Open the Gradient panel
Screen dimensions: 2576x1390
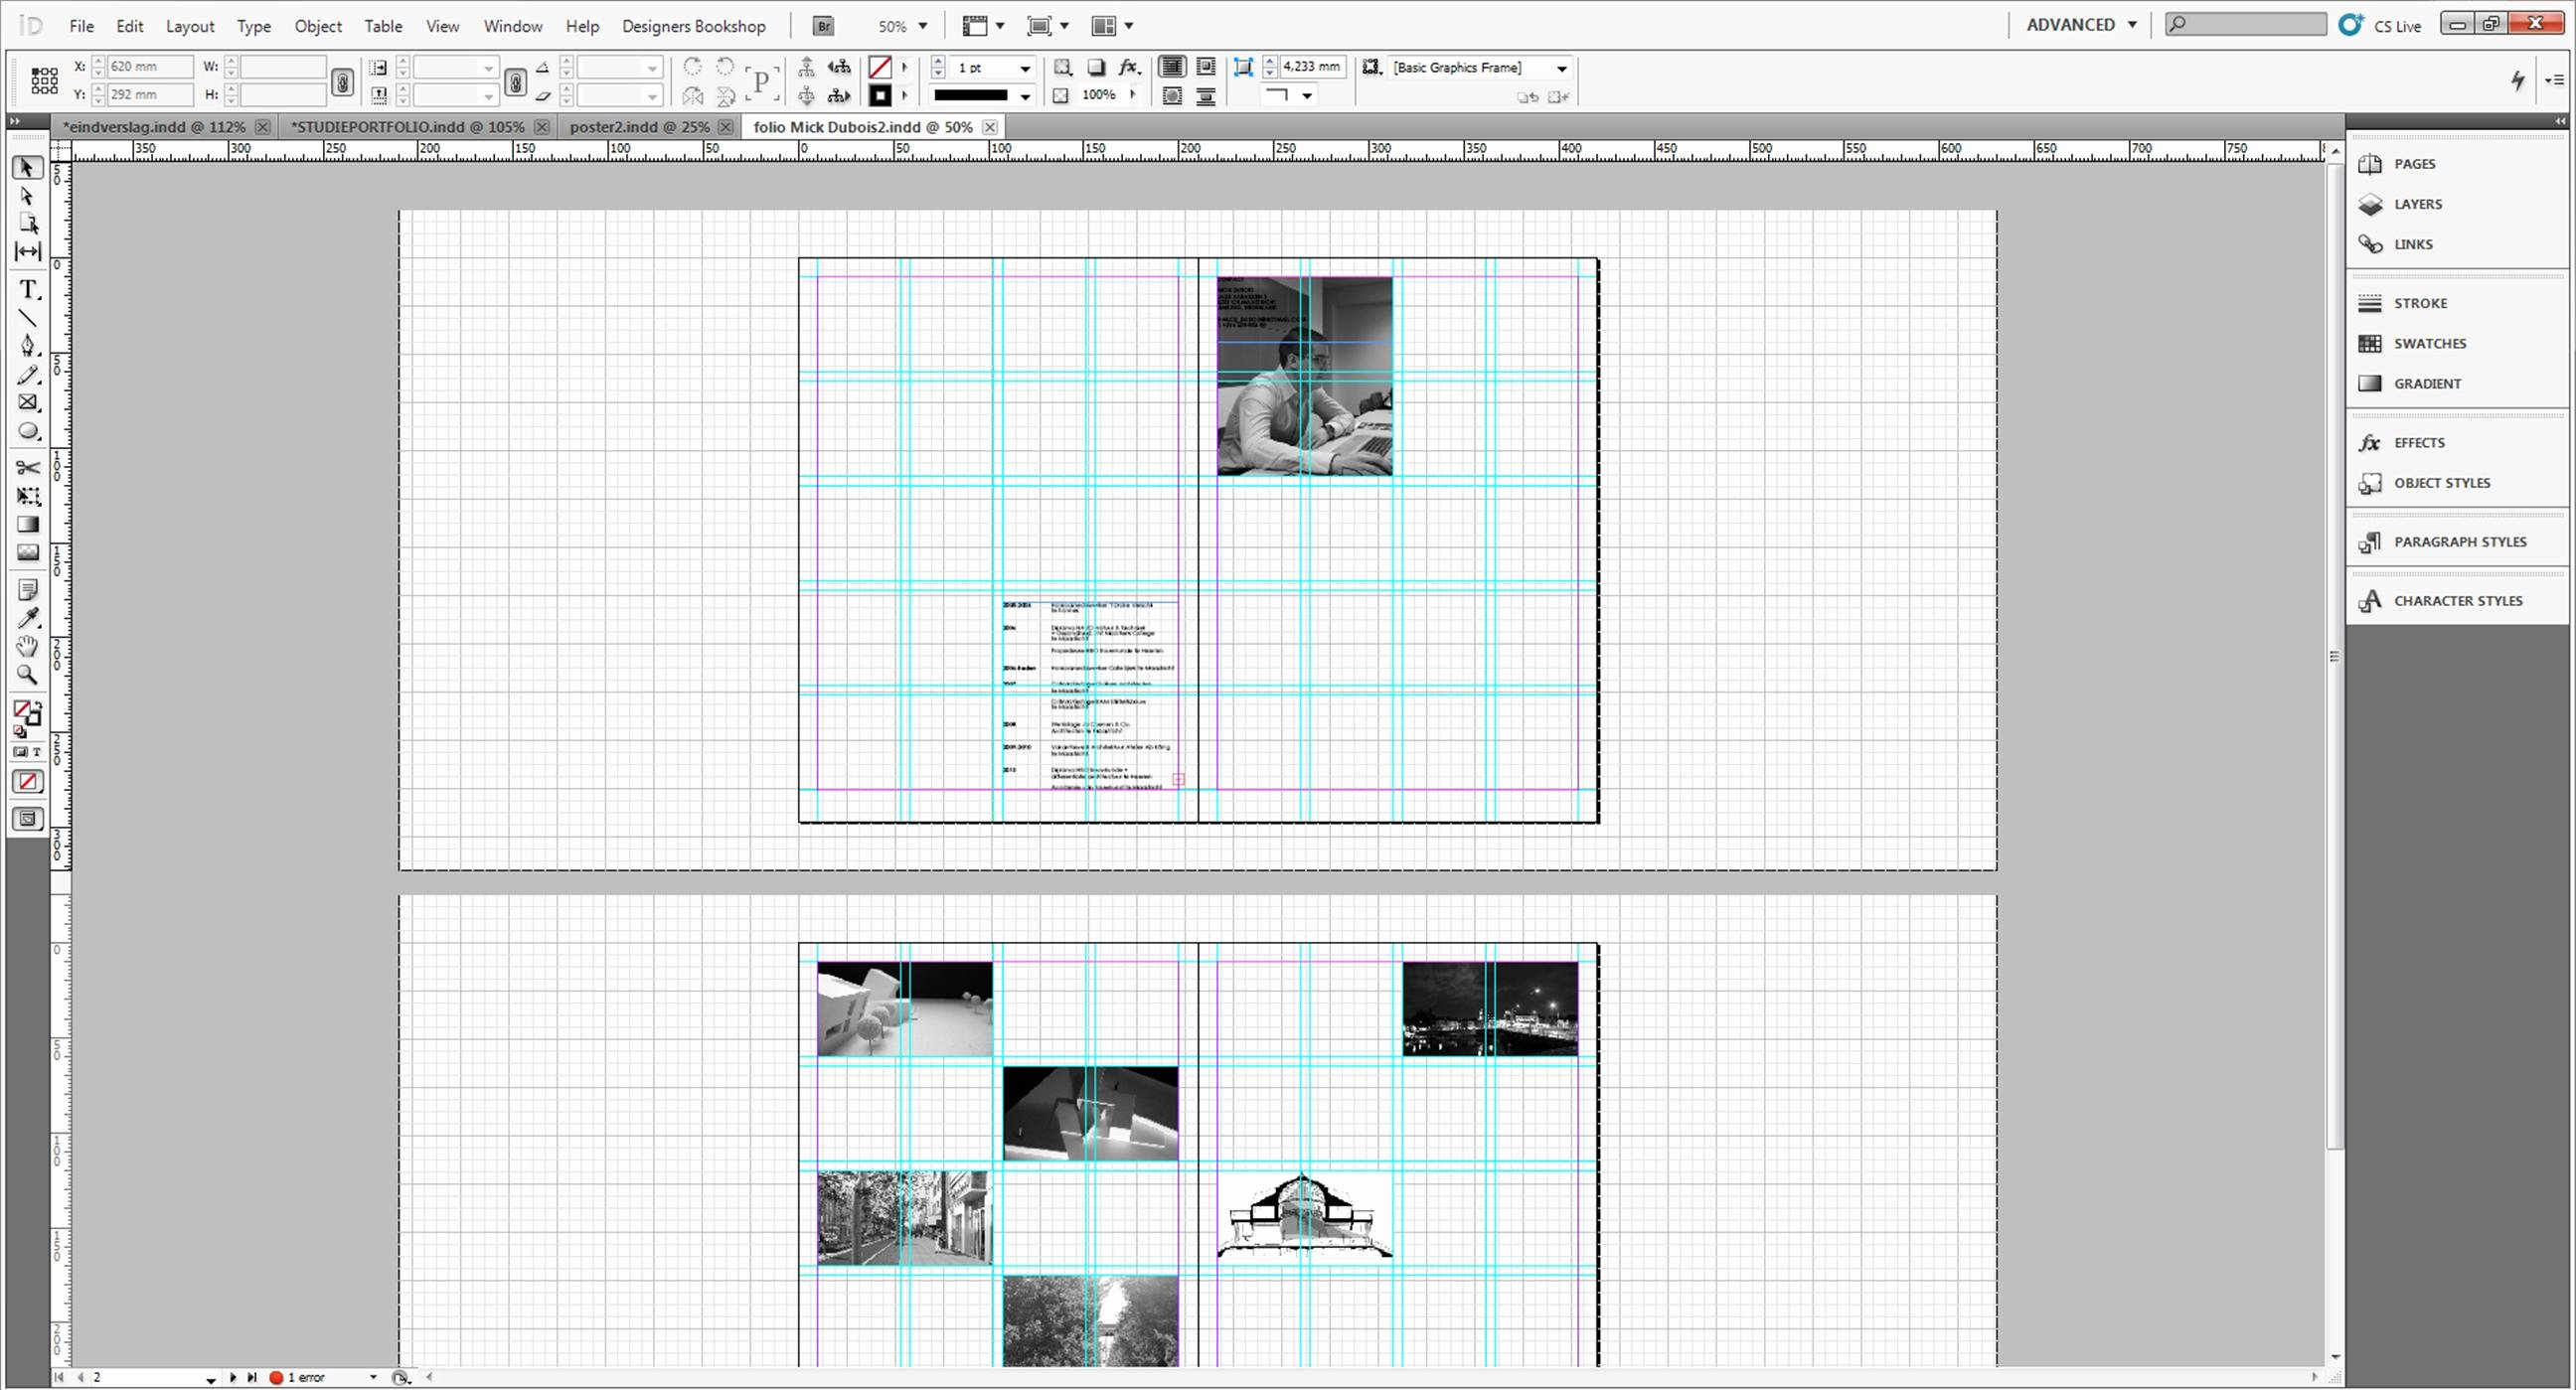[2427, 382]
